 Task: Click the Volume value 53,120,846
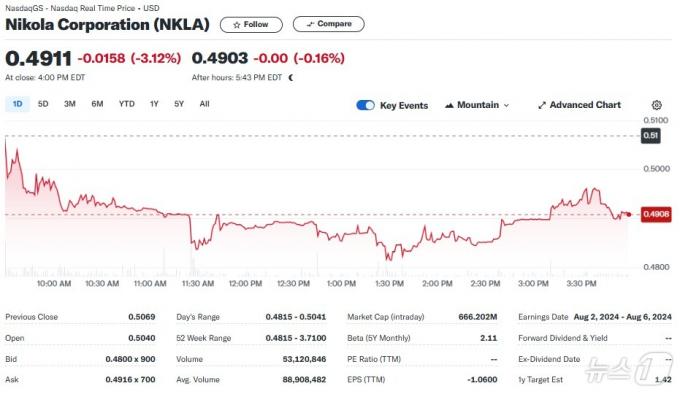point(304,359)
